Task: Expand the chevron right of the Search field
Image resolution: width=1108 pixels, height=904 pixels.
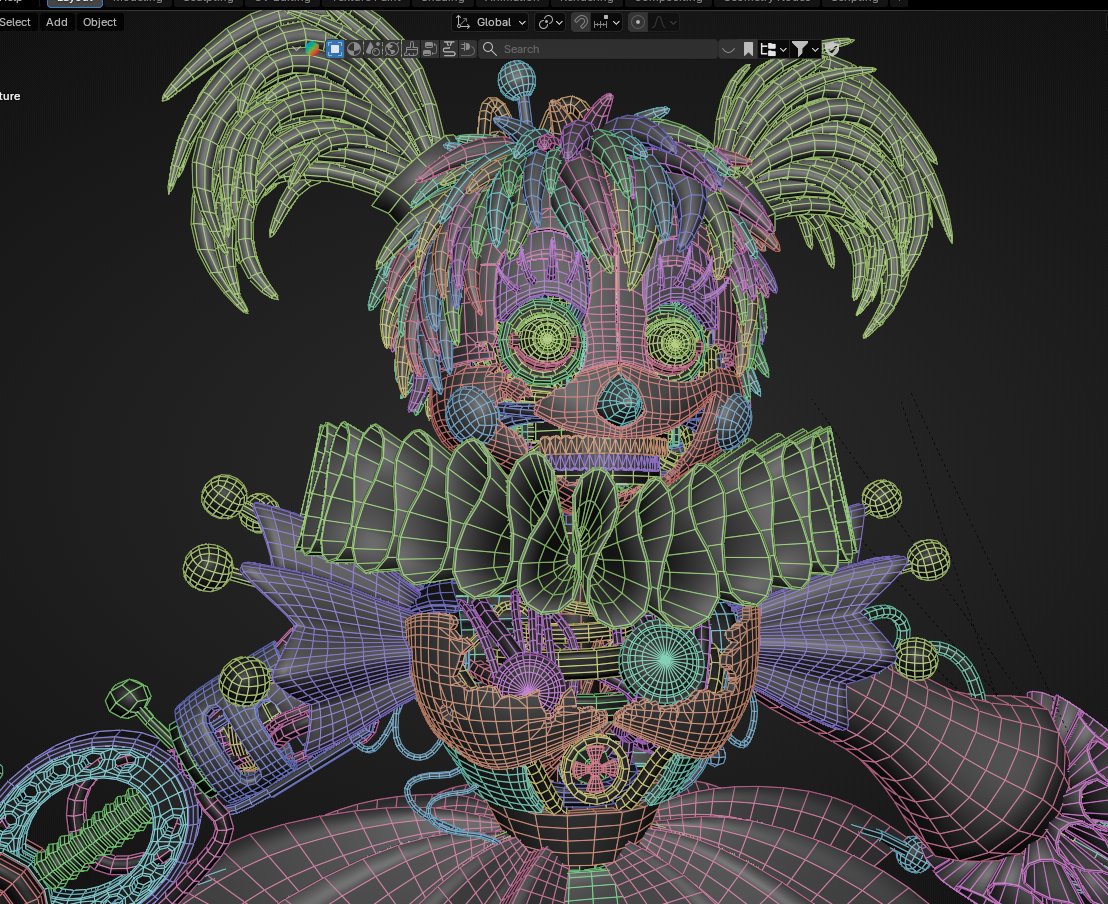Action: [728, 49]
